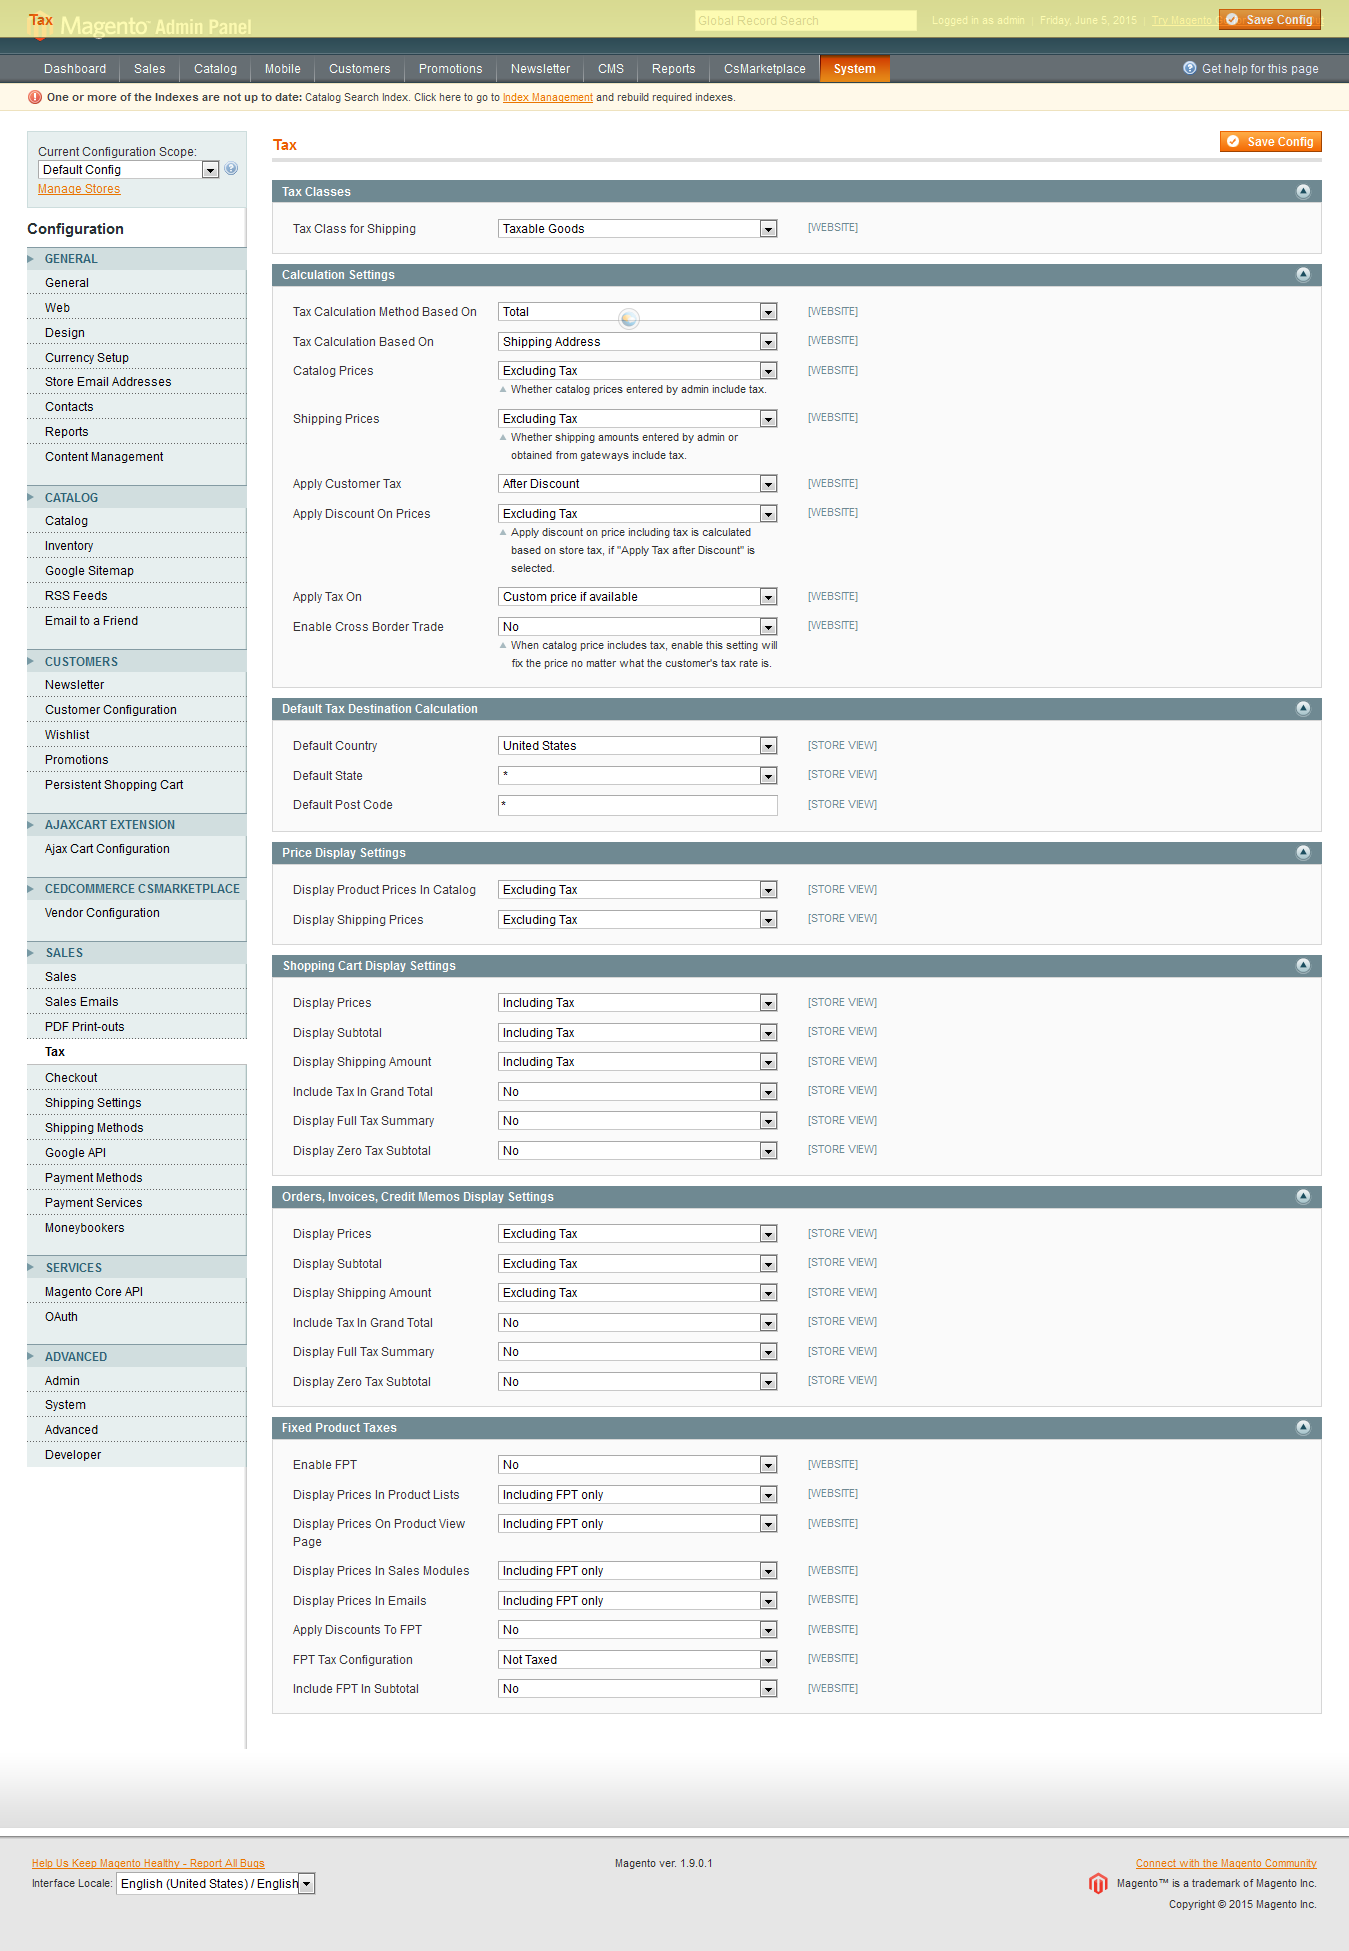The height and width of the screenshot is (1951, 1349).
Task: Open the Catalog Prices dropdown
Action: click(x=638, y=371)
